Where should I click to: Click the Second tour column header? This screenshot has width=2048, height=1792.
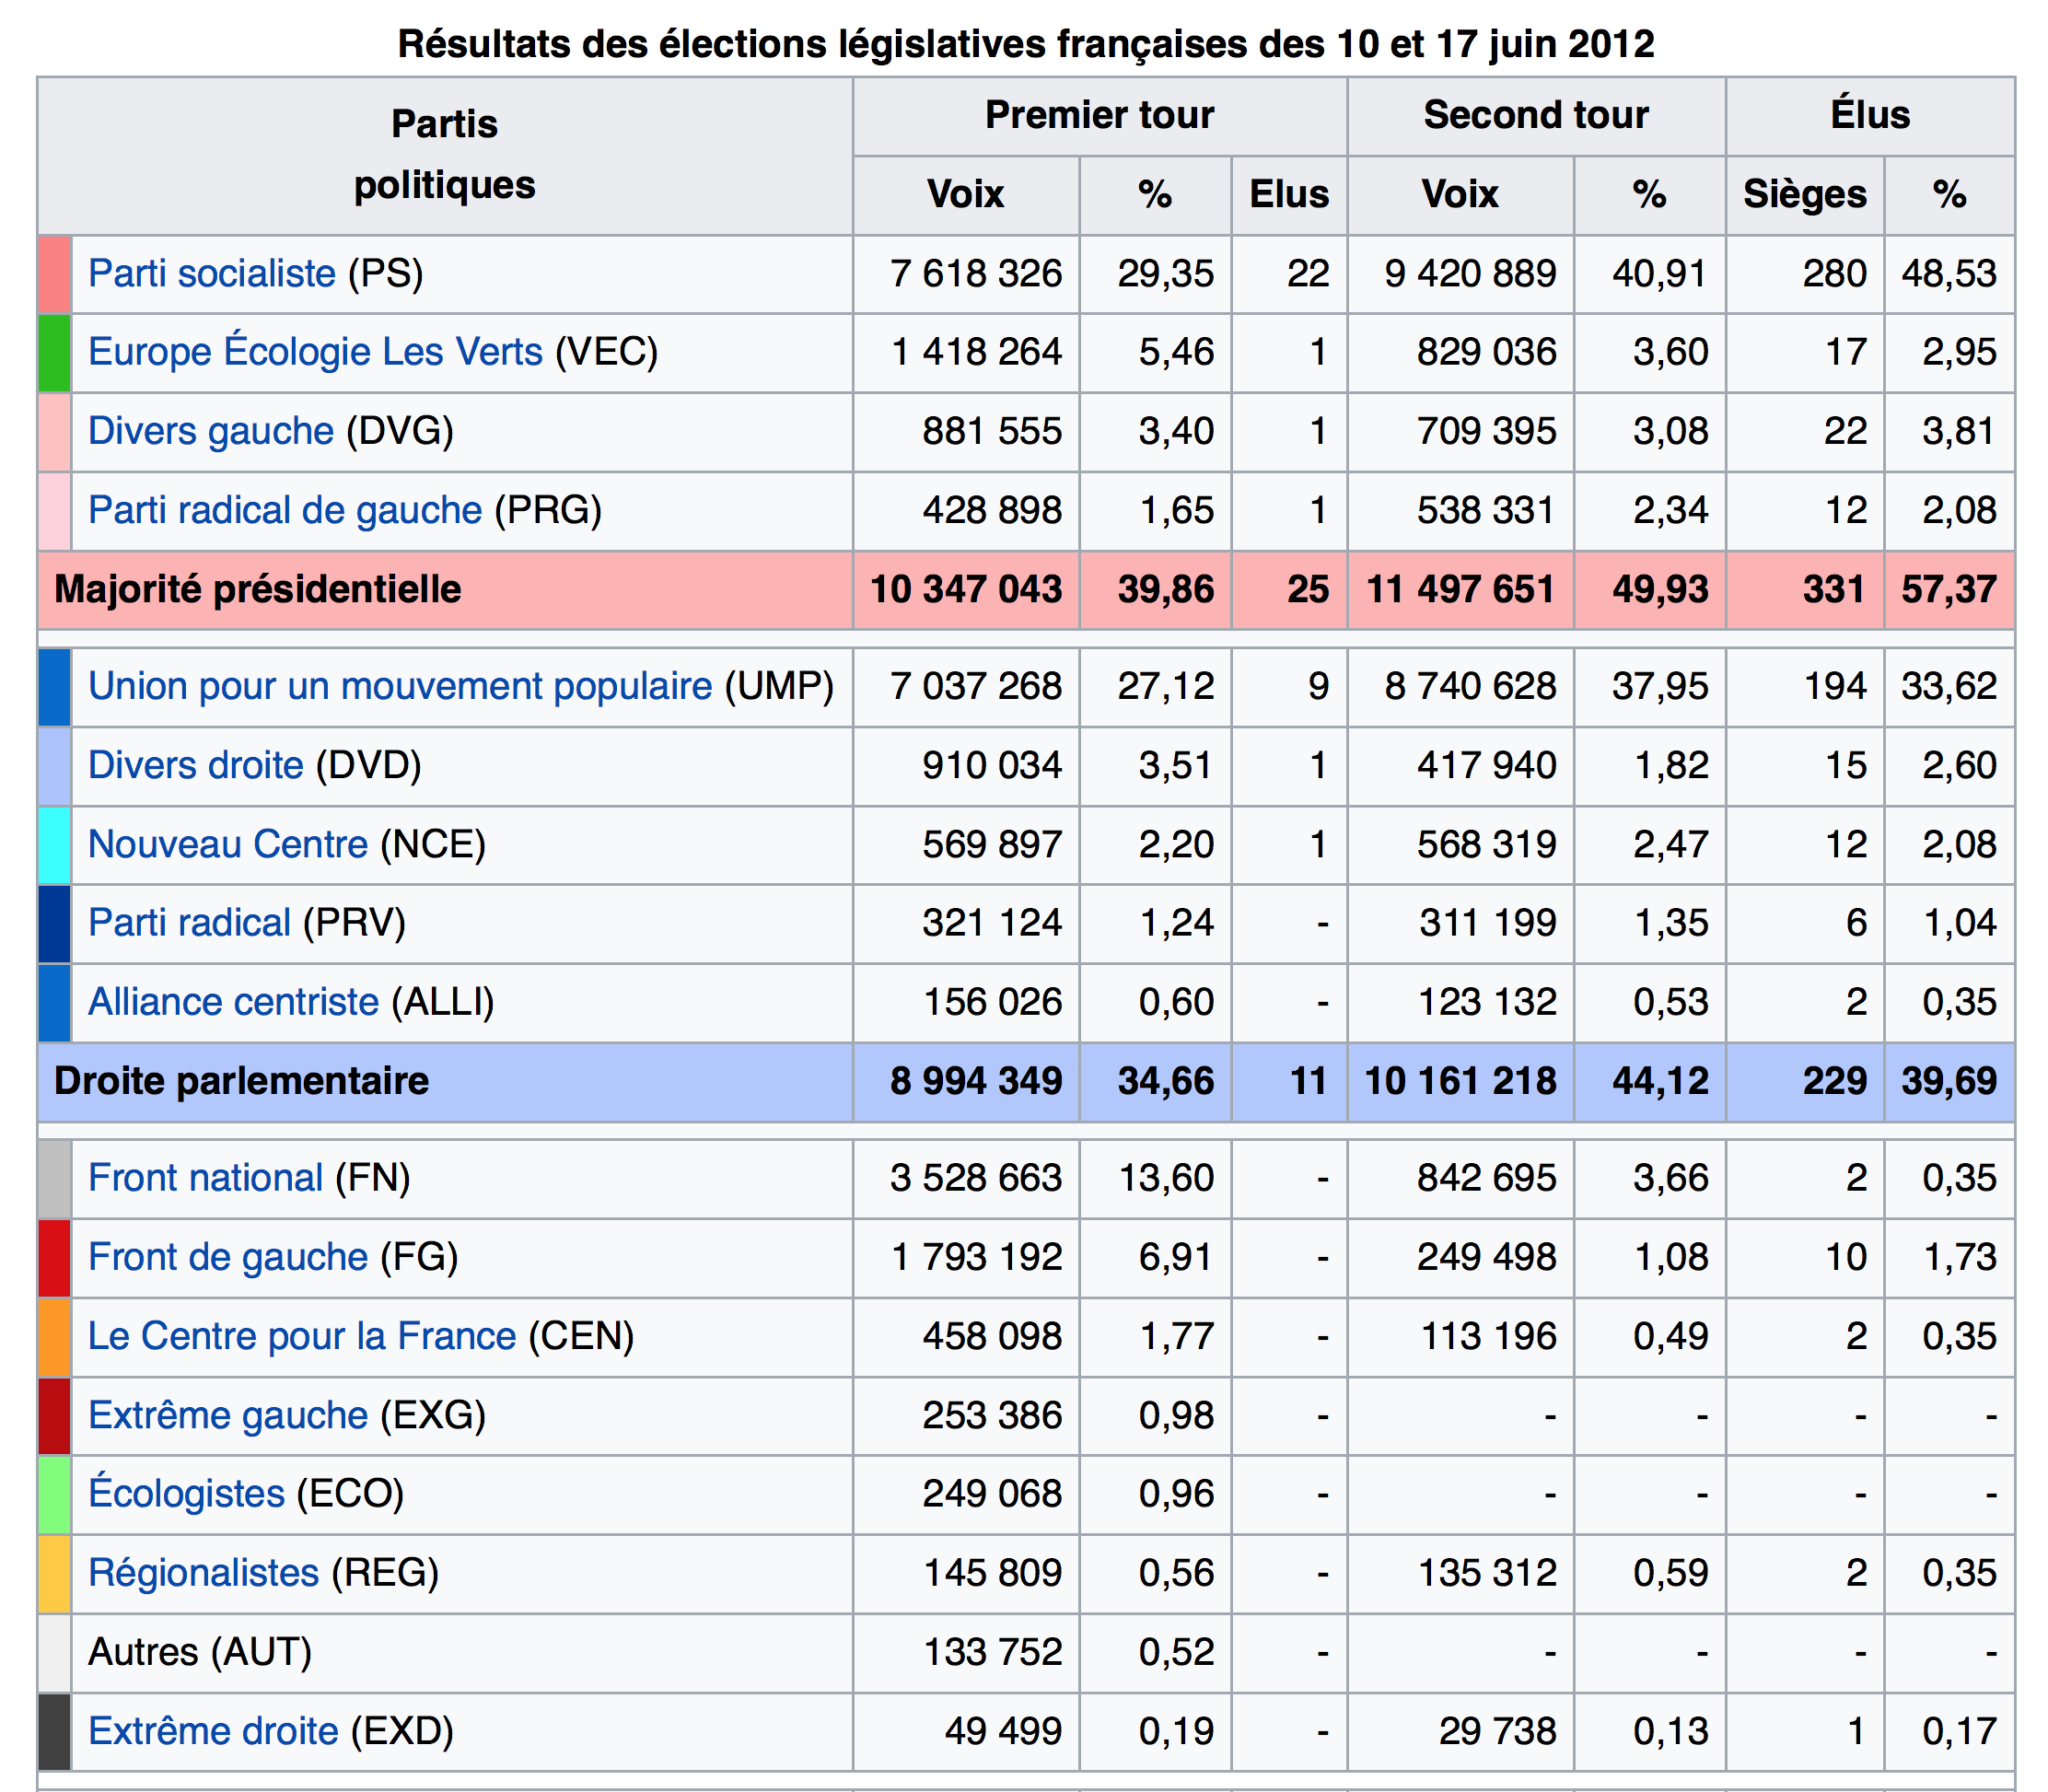(x=1536, y=116)
